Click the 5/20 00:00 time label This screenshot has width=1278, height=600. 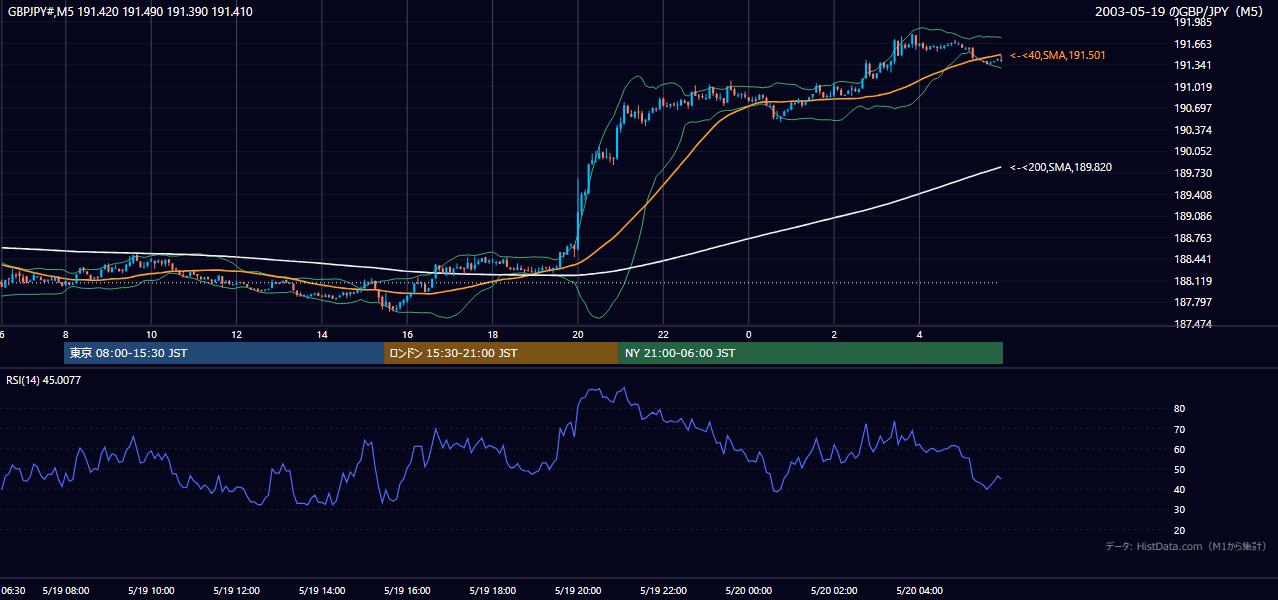coord(749,591)
